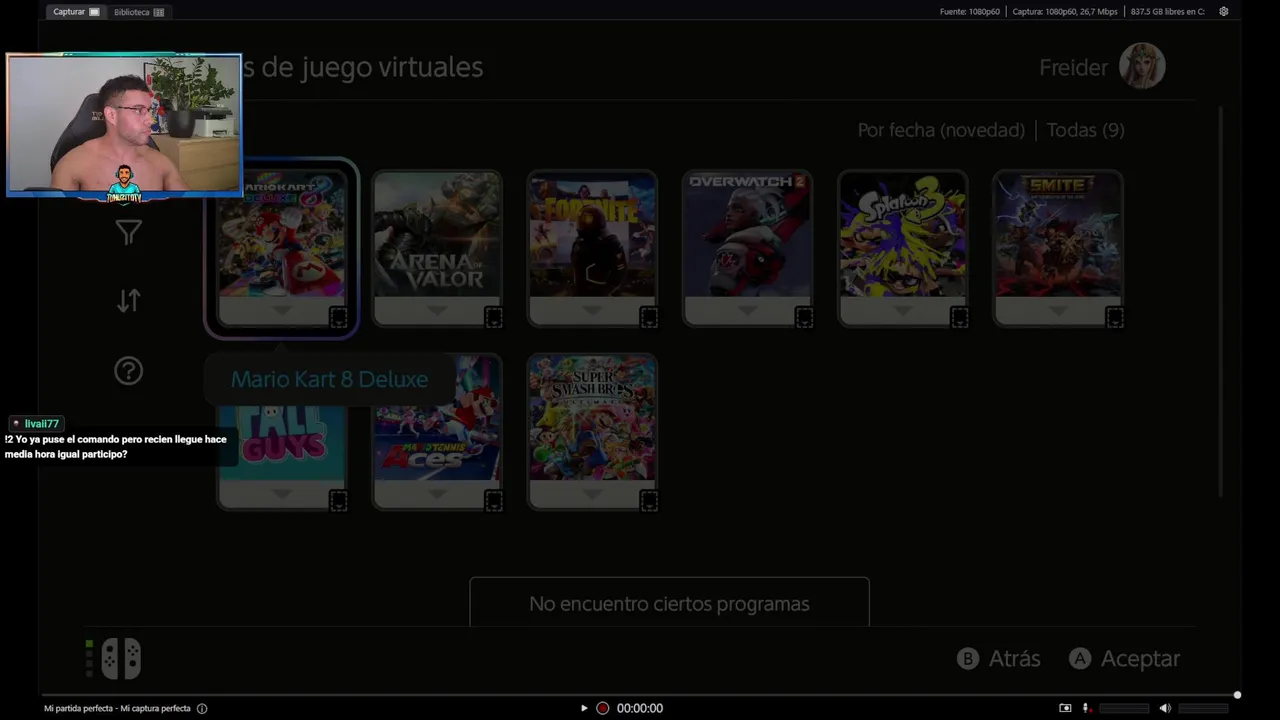Screen dimensions: 1280x720
Task: Click the filter funnel icon in sidebar
Action: tap(128, 233)
